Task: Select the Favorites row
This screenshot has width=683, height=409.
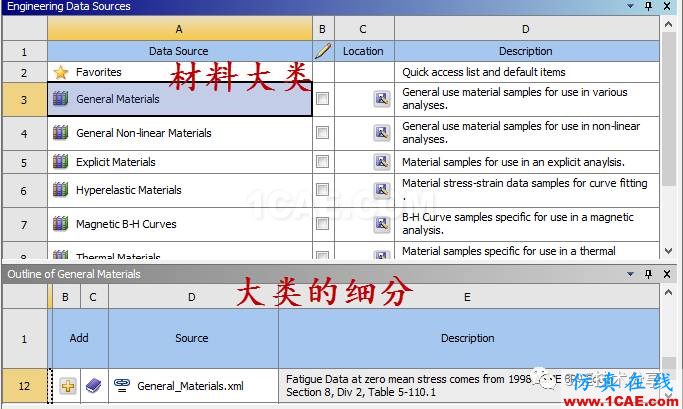Action: click(x=180, y=72)
